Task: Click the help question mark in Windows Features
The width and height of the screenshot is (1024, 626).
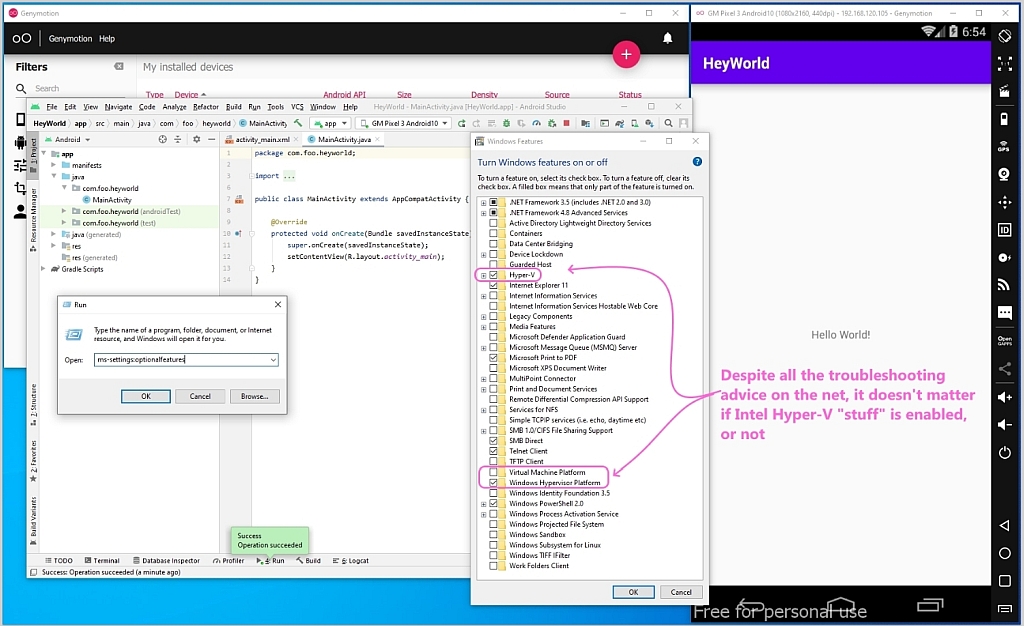Action: pos(697,162)
